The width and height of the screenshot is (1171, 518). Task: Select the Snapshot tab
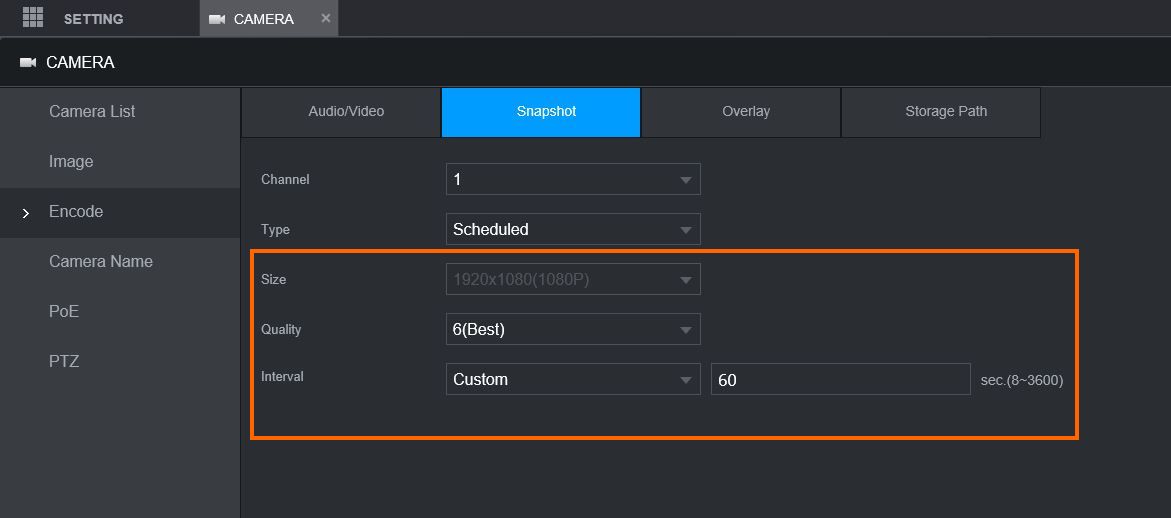[546, 112]
